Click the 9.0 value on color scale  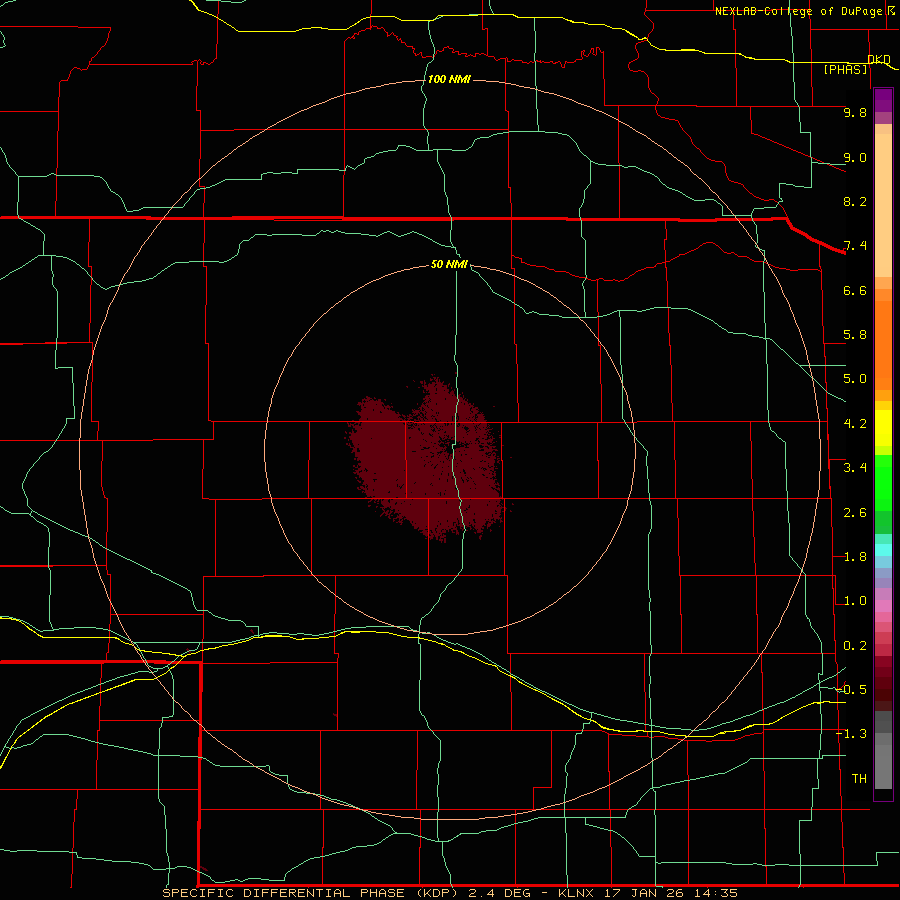(x=855, y=157)
